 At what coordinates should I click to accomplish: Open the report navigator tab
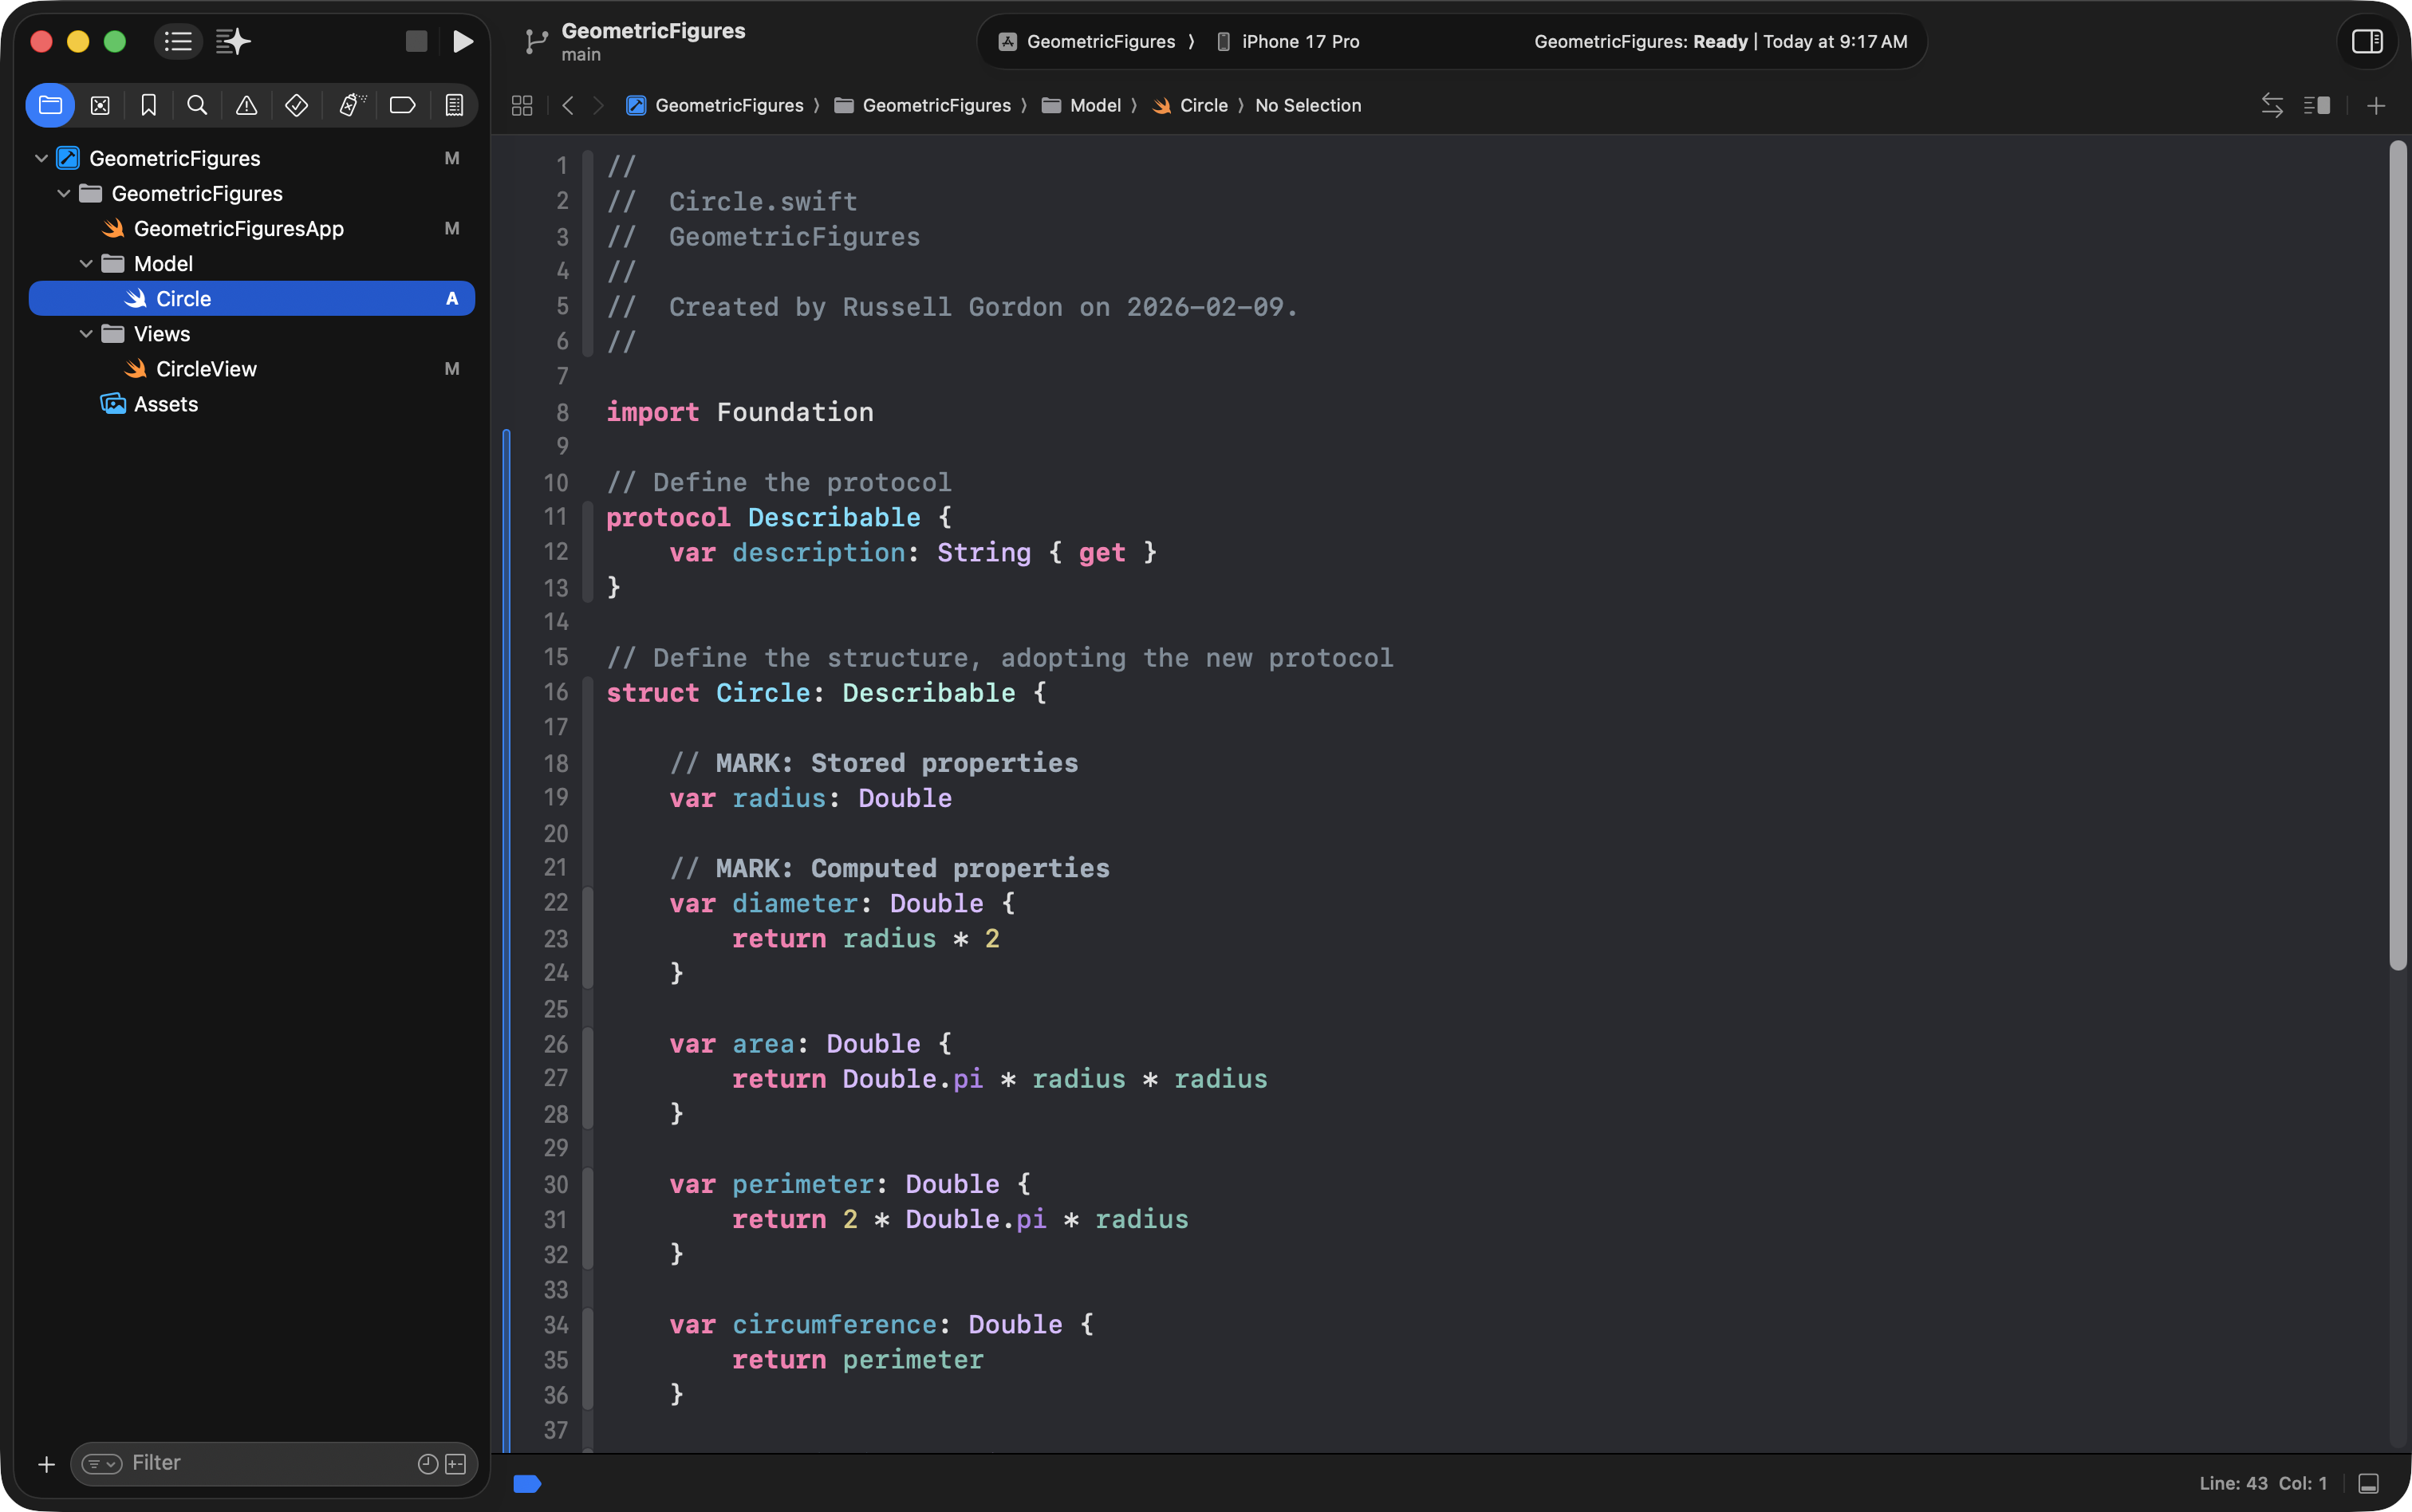tap(454, 105)
